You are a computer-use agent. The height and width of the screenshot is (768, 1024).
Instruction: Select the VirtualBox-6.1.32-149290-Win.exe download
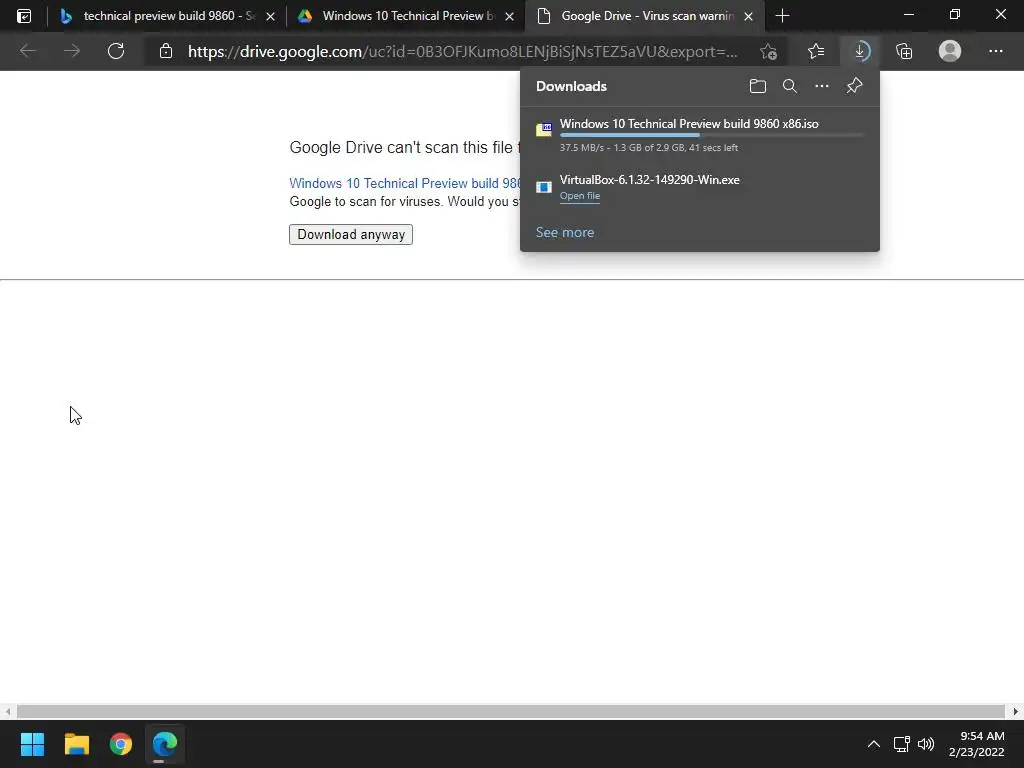(x=699, y=187)
